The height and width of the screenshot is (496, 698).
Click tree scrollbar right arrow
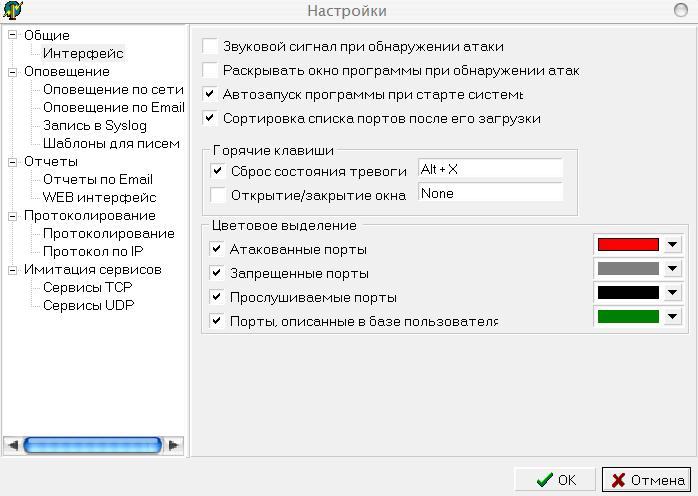tap(174, 445)
